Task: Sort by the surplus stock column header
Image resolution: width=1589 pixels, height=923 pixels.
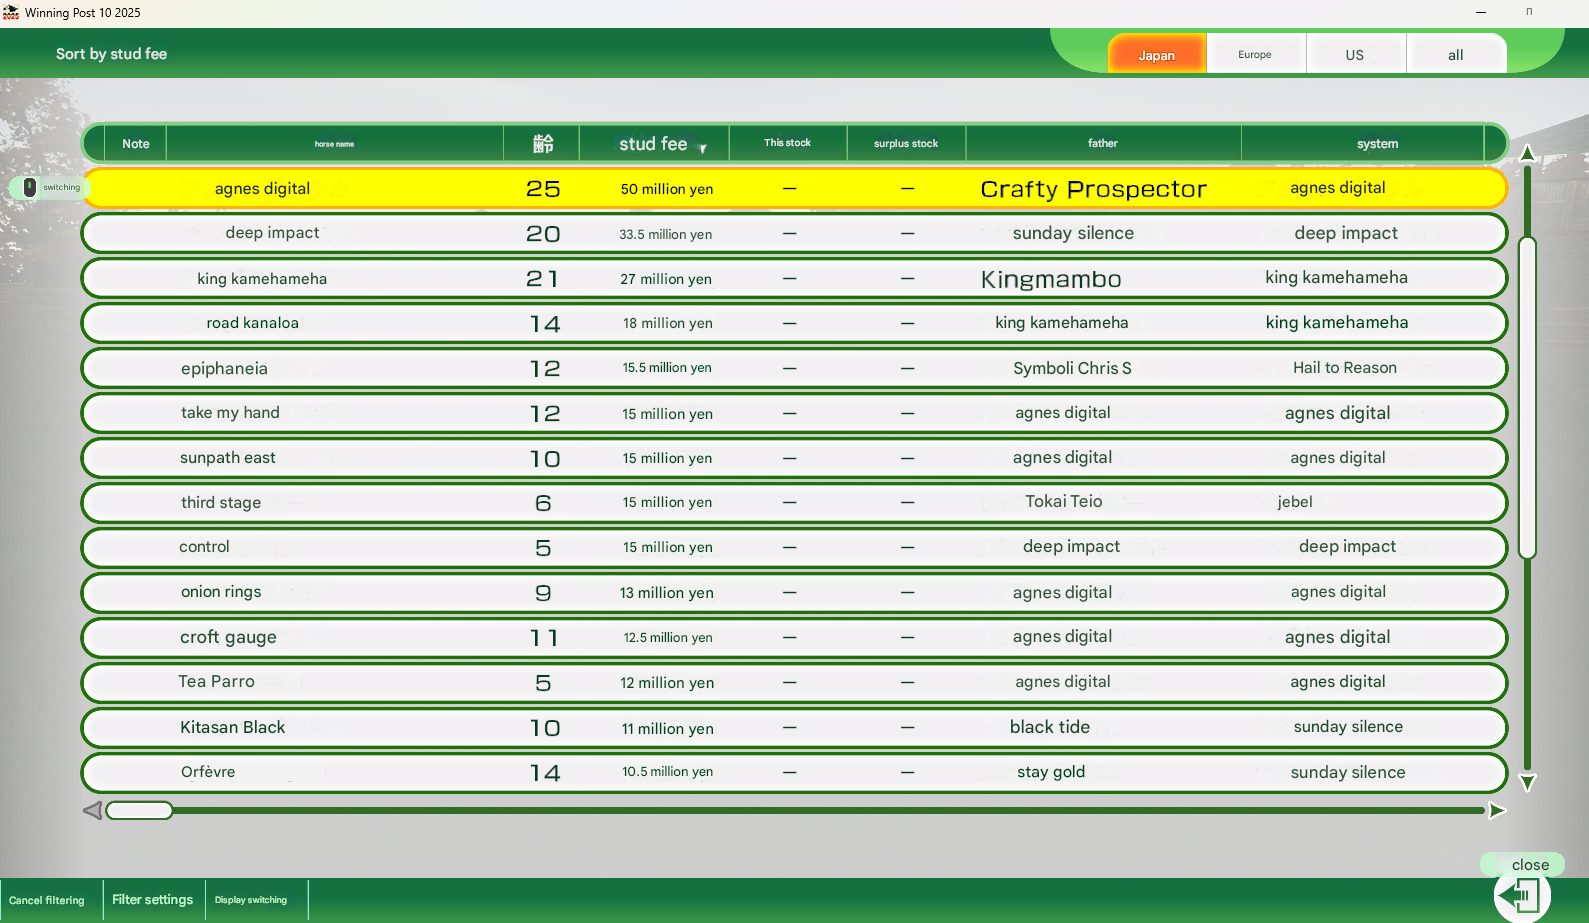Action: tap(906, 144)
